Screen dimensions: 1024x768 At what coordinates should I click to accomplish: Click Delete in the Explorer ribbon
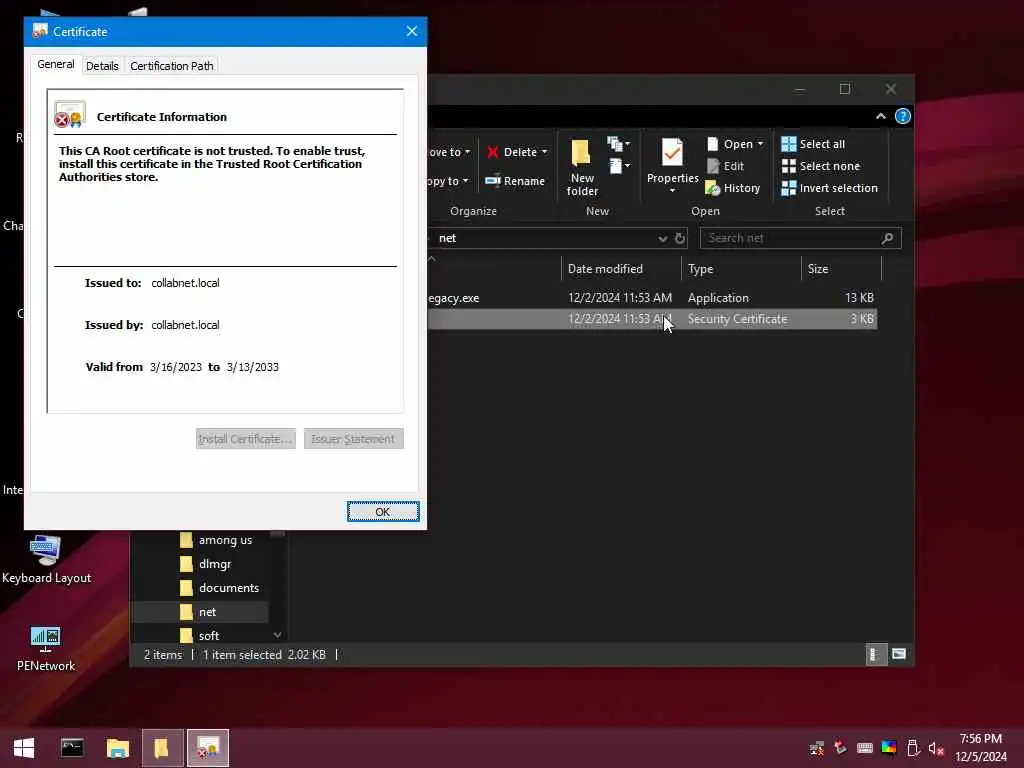pos(512,152)
